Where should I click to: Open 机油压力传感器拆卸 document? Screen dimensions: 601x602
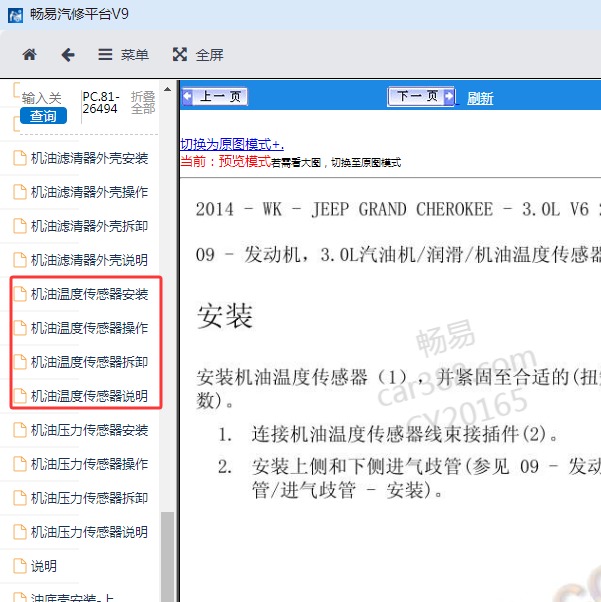tap(89, 498)
